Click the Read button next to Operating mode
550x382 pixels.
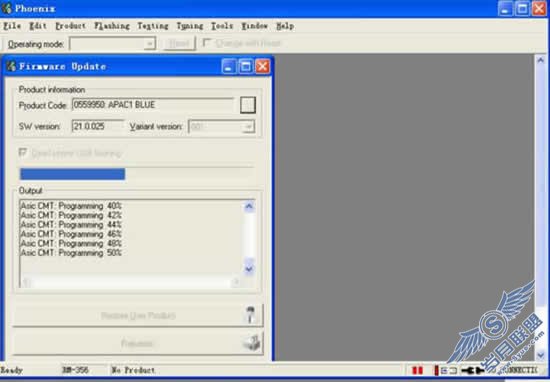click(x=179, y=43)
